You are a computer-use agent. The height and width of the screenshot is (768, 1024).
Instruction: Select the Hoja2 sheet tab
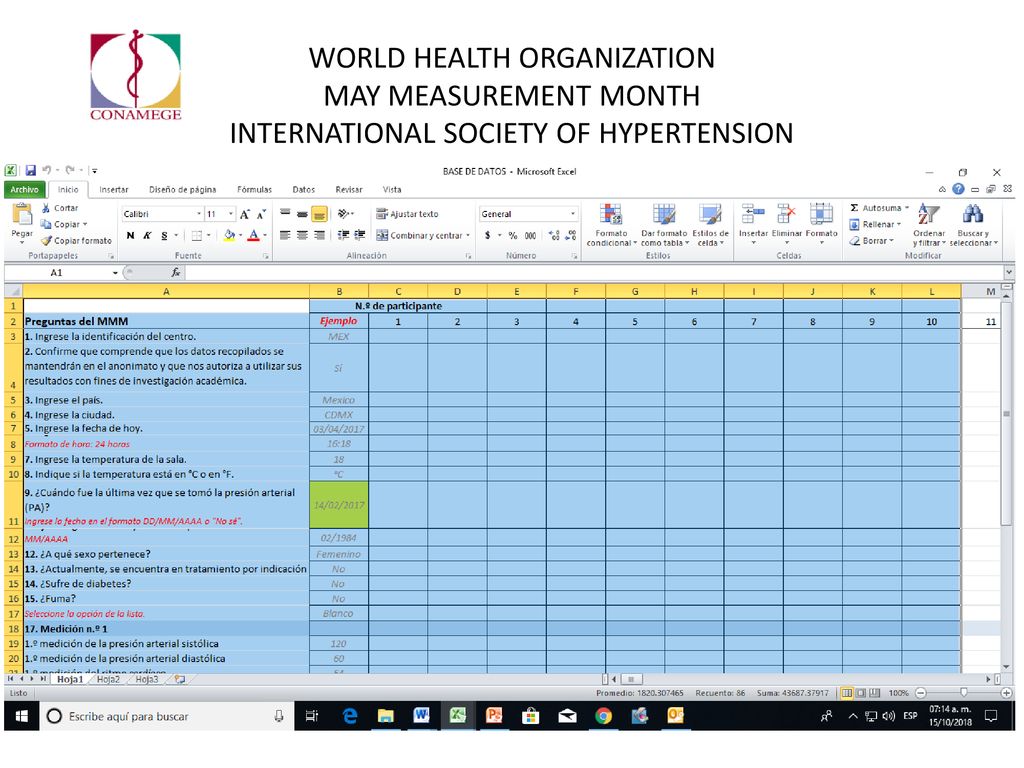point(108,679)
